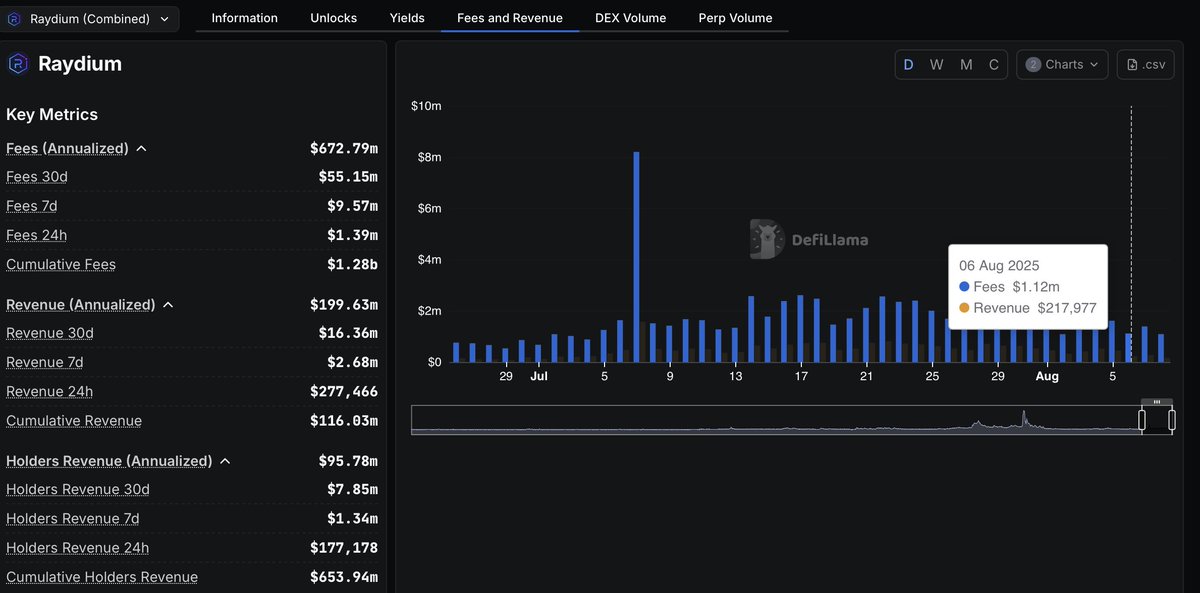Image resolution: width=1200 pixels, height=593 pixels.
Task: Open the Holders Revenue 30d link
Action: point(77,489)
